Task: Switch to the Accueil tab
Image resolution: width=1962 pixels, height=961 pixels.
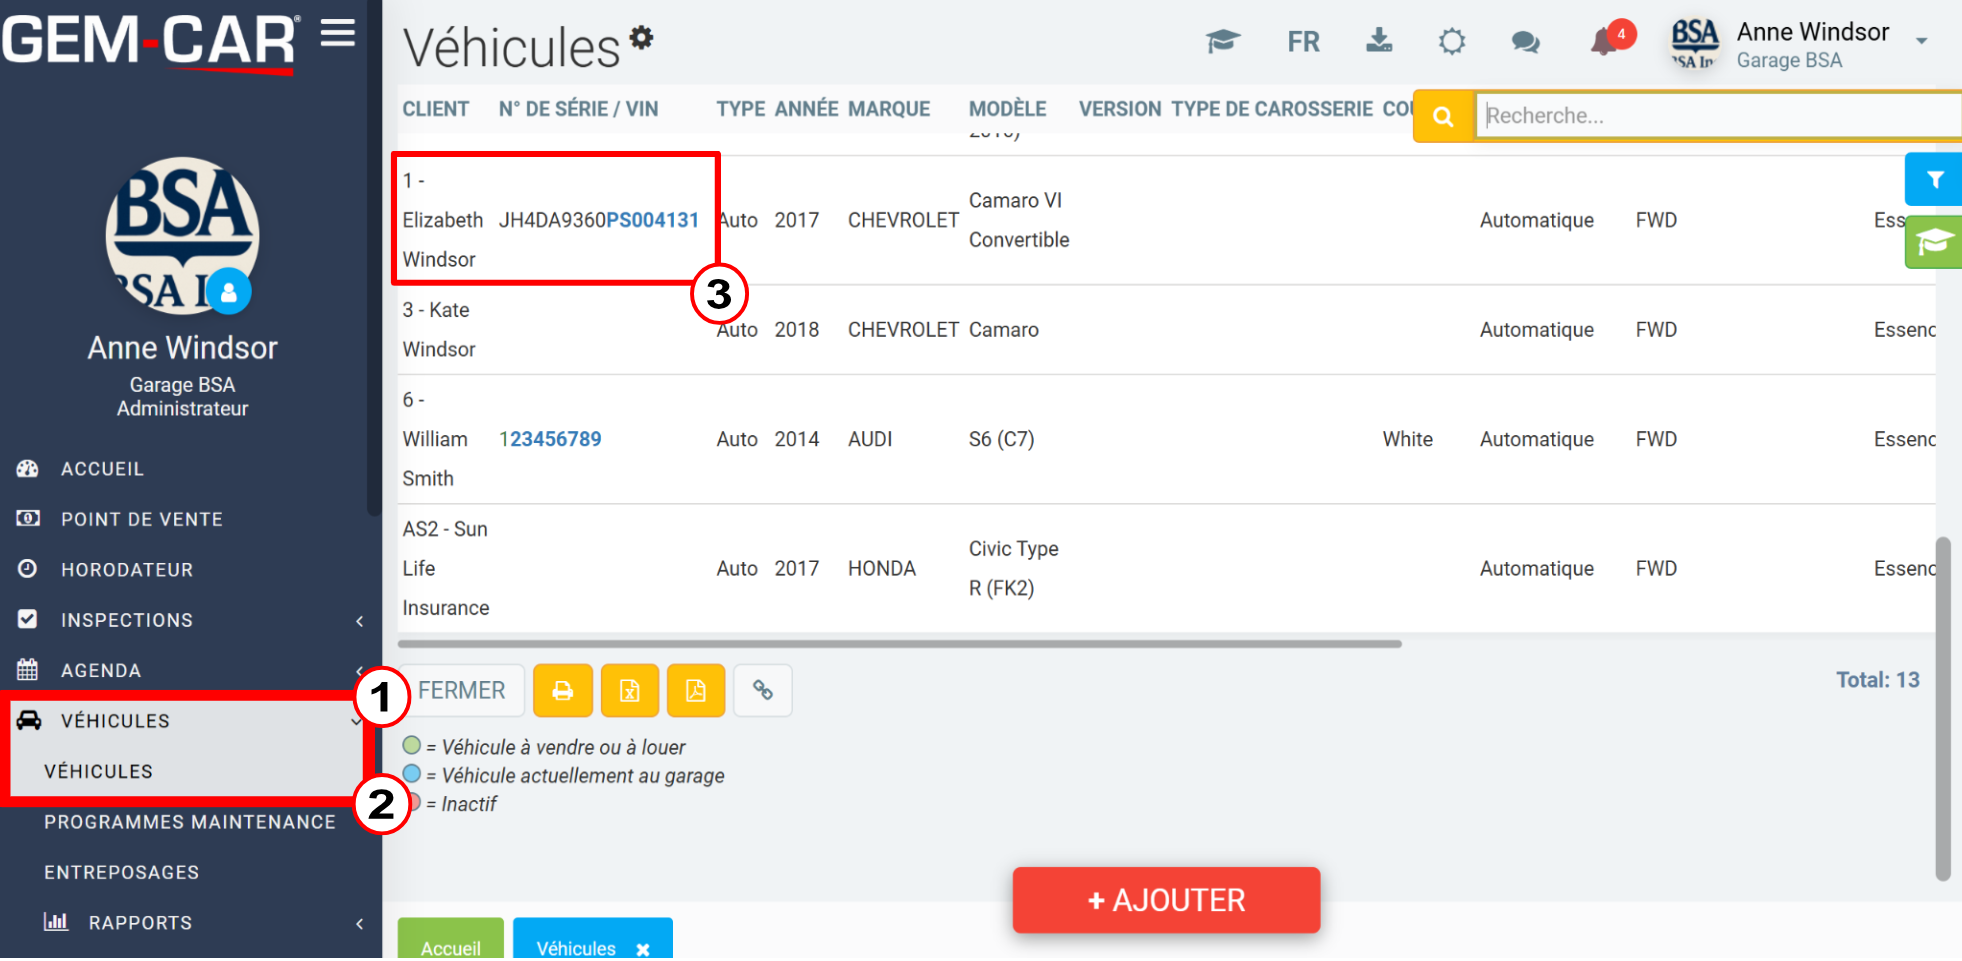Action: [450, 946]
